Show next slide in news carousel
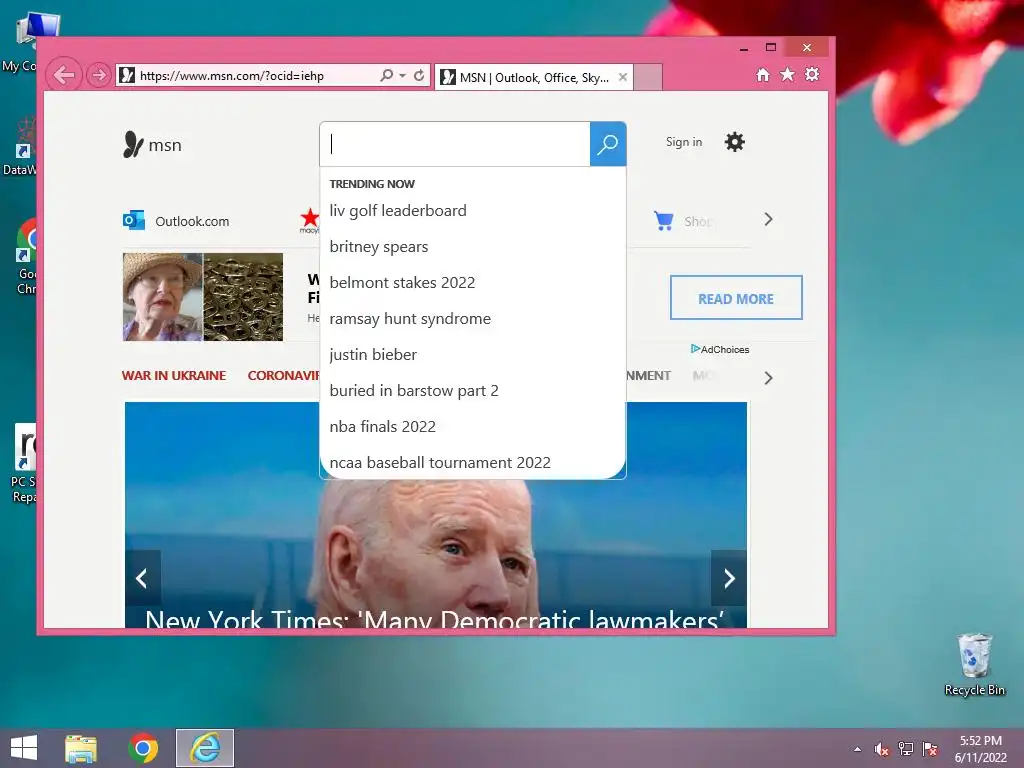 (729, 578)
